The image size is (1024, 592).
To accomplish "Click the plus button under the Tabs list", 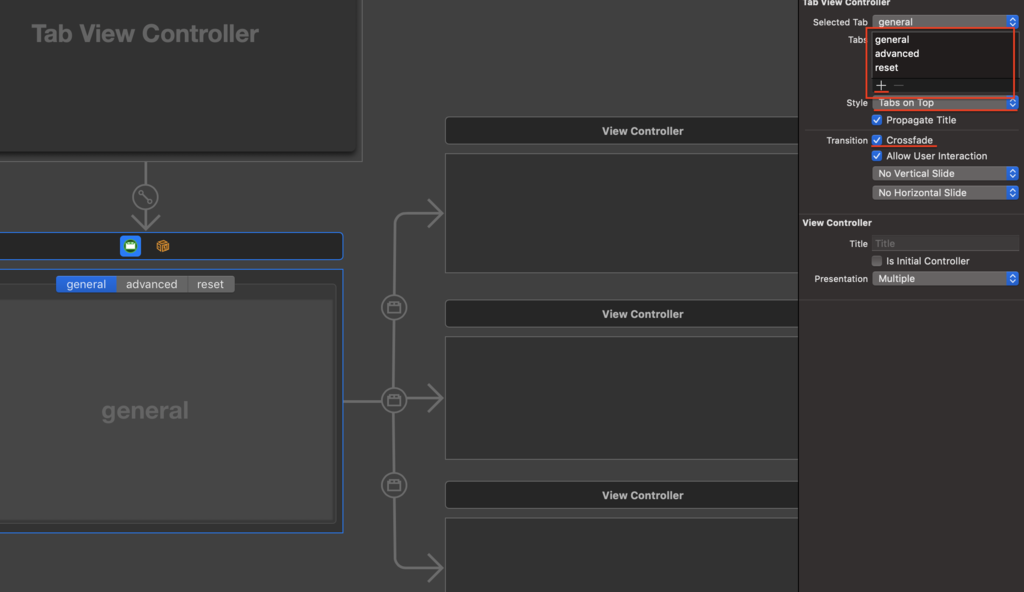I will tap(881, 86).
